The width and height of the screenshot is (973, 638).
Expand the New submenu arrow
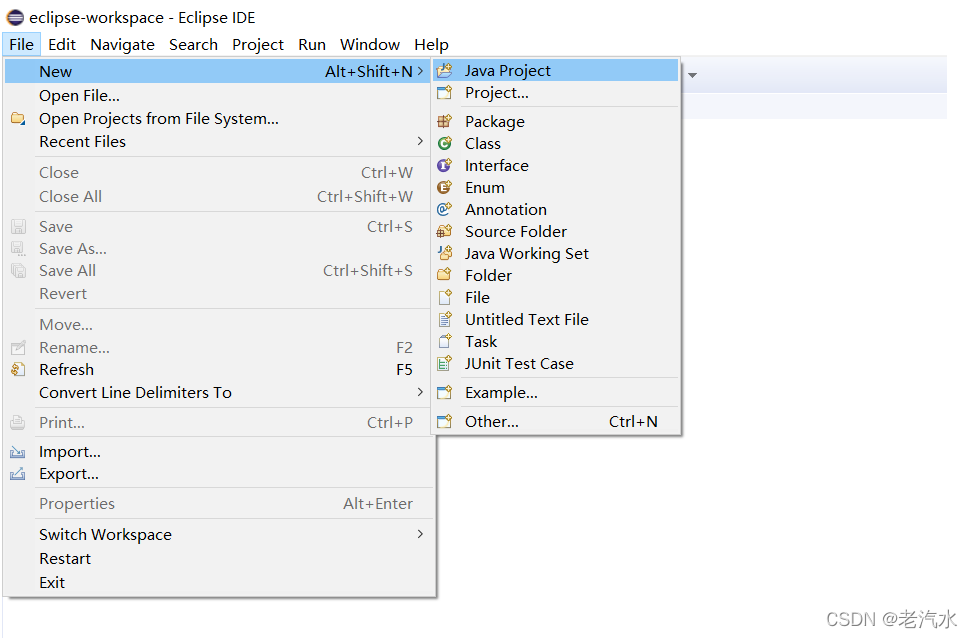(x=420, y=71)
